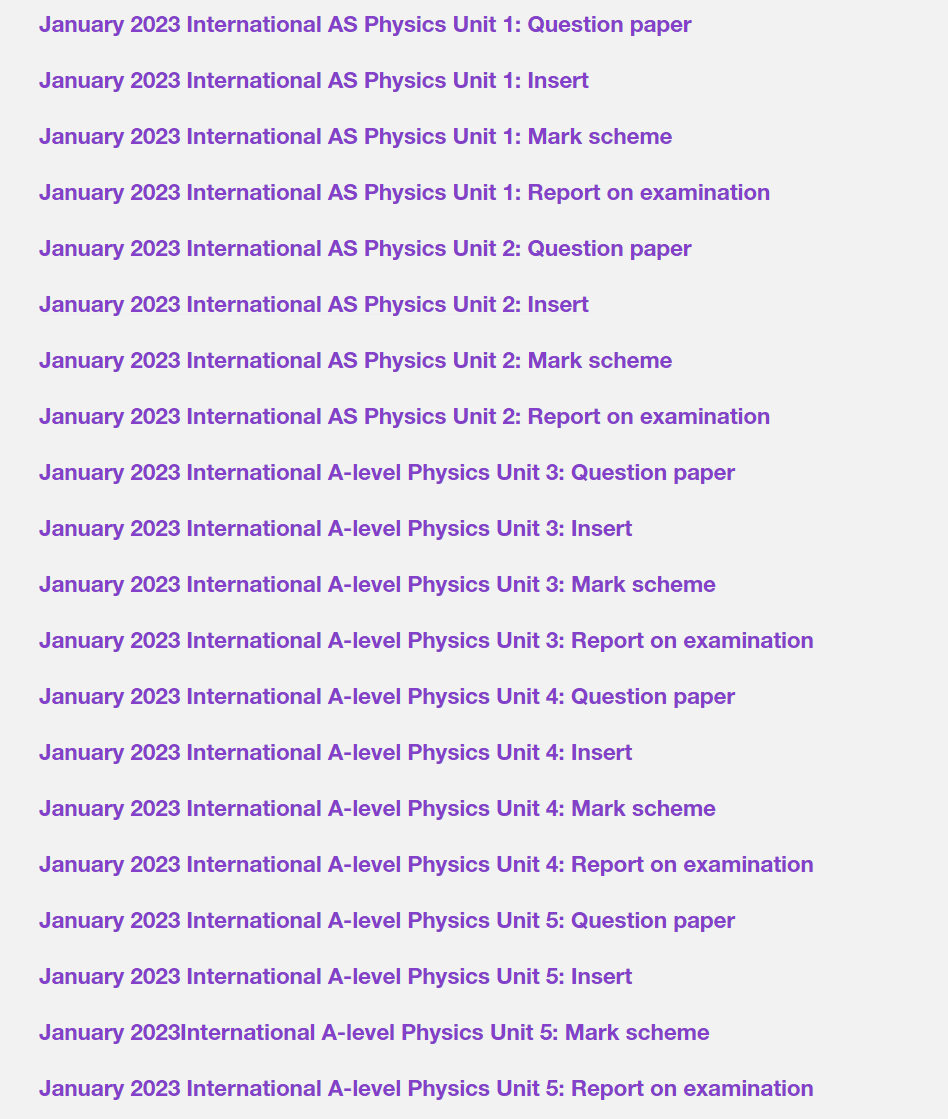
Task: Open AS Physics Unit 2 Insert link
Action: [313, 305]
